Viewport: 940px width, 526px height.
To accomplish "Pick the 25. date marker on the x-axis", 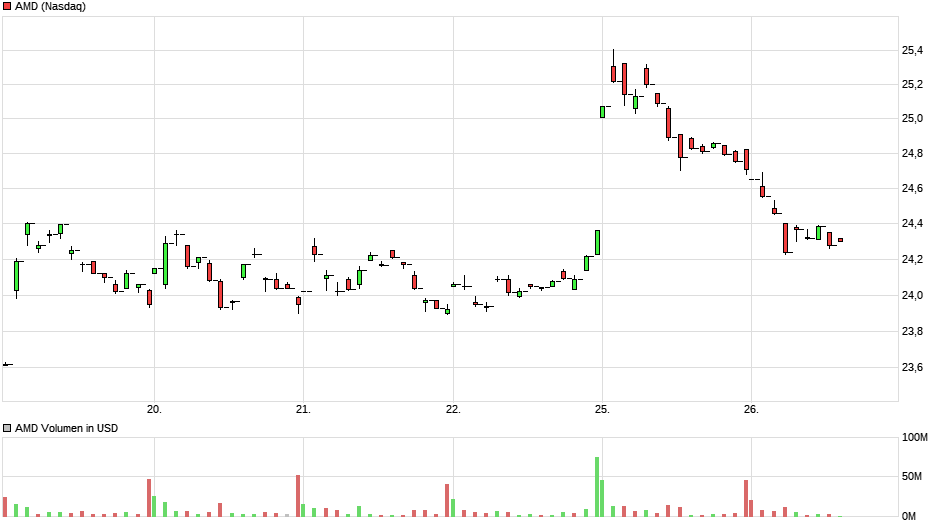I will (602, 409).
